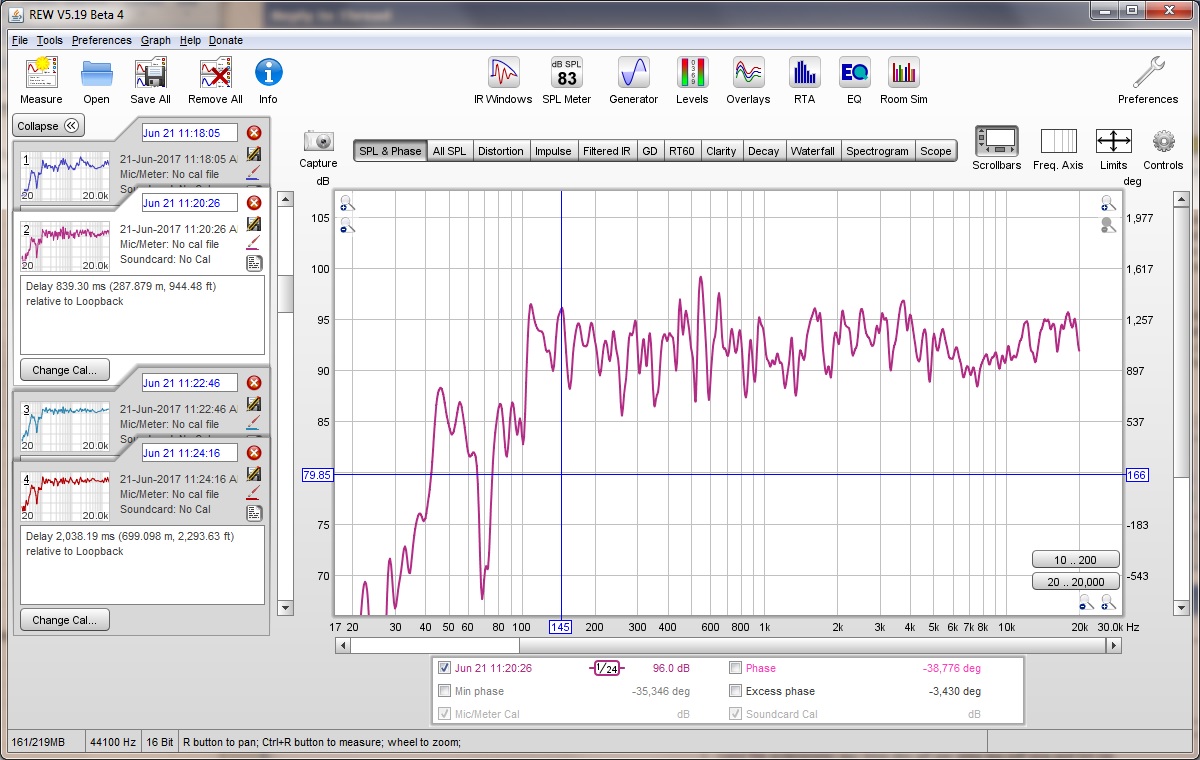Save all measurements with Save All icon
Image resolution: width=1200 pixels, height=760 pixels.
tap(150, 74)
